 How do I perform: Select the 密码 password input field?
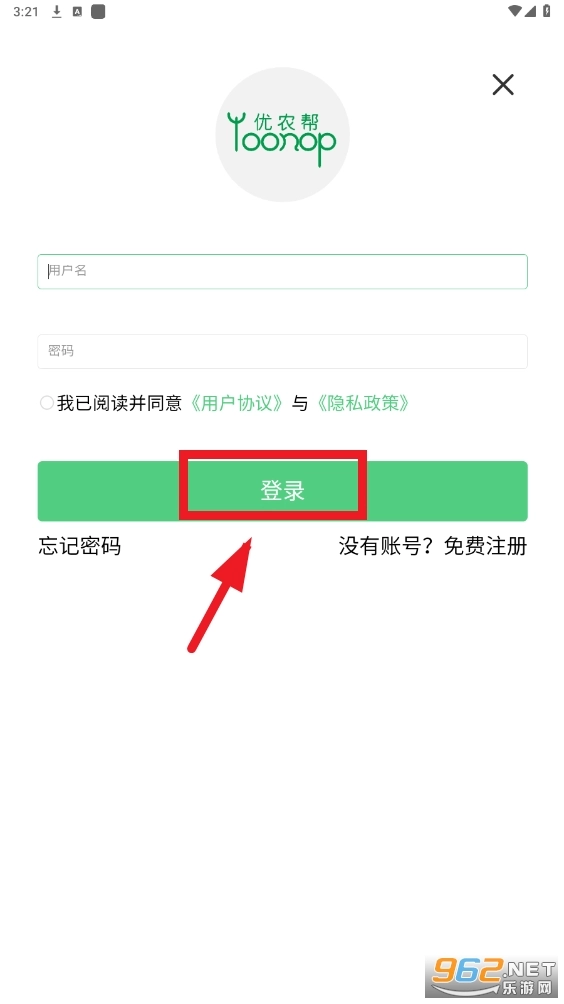(x=282, y=352)
